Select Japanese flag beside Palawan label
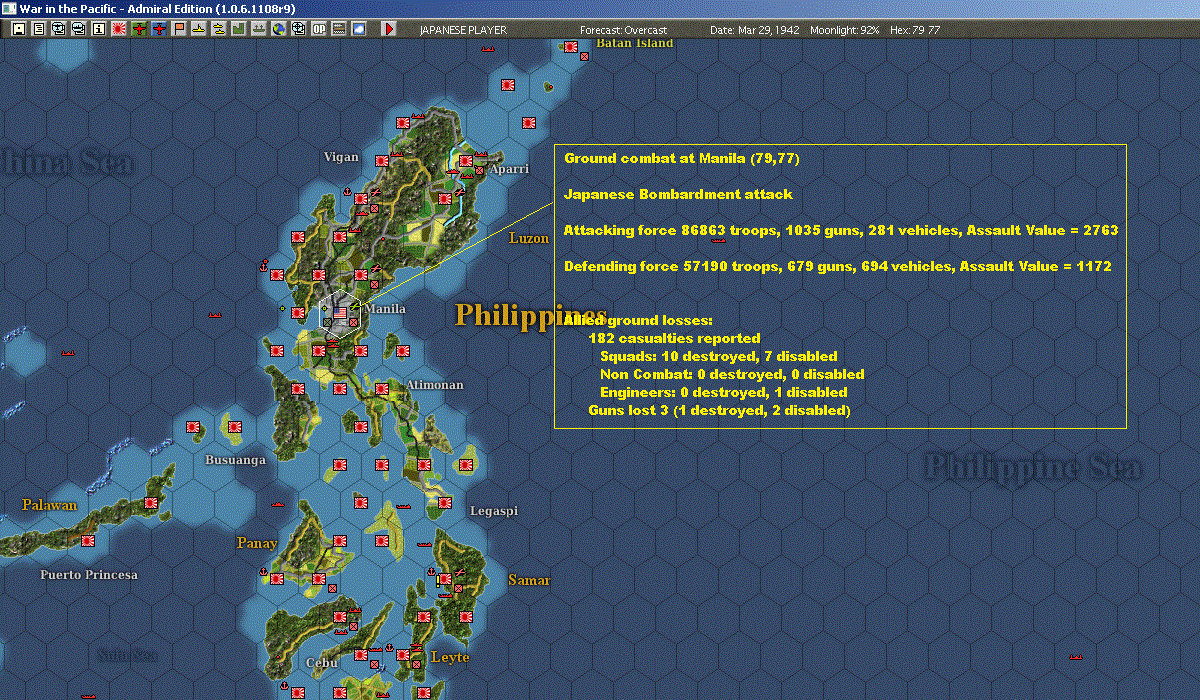This screenshot has height=700, width=1200. click(x=151, y=502)
